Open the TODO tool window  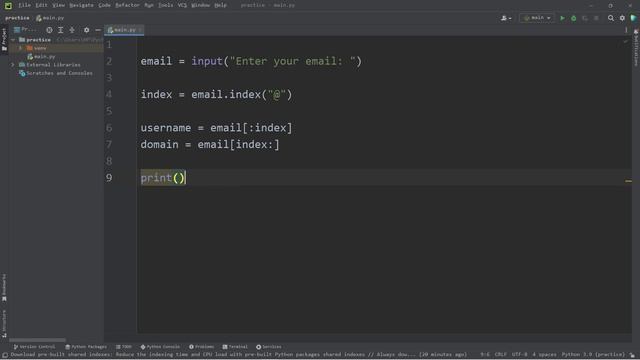124,347
